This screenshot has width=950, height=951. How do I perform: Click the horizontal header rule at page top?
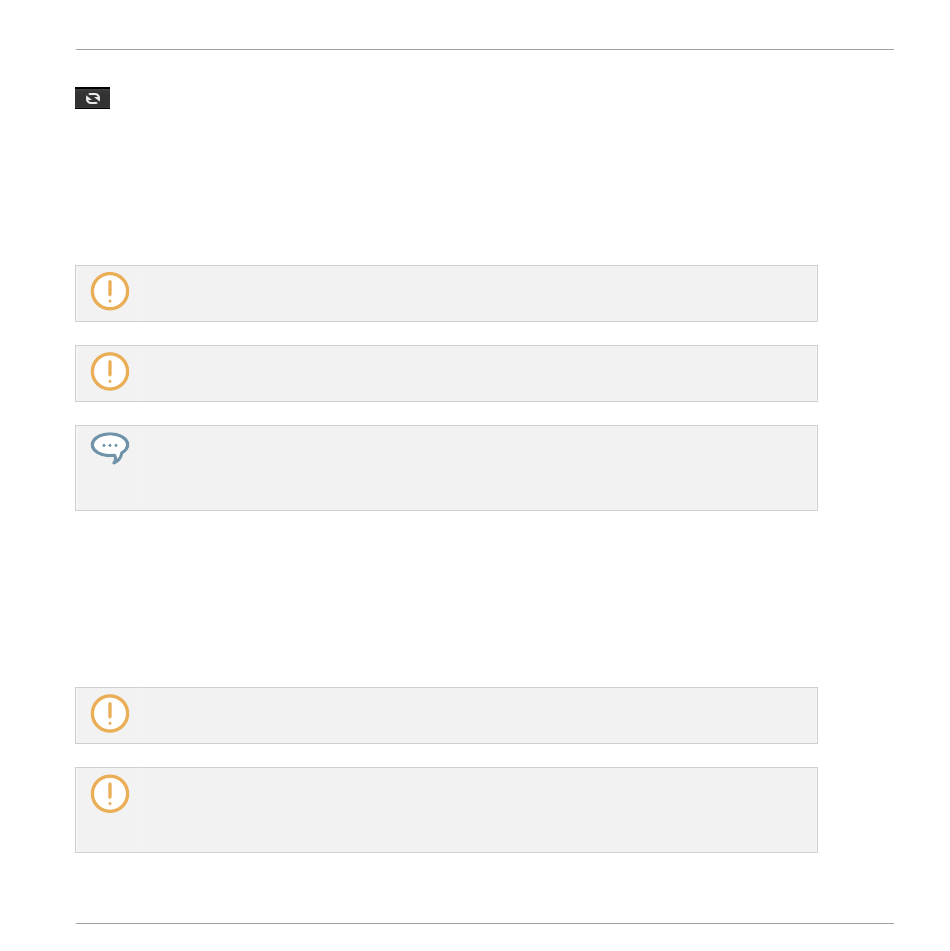[485, 50]
